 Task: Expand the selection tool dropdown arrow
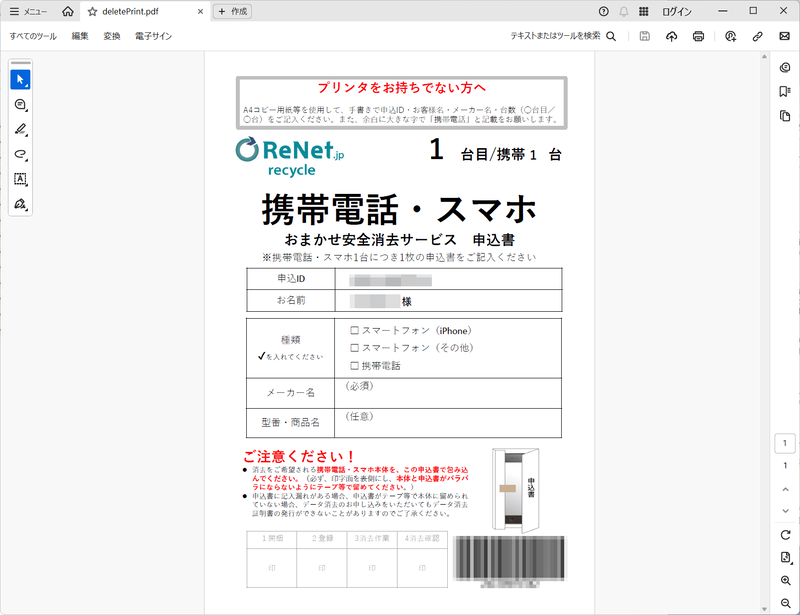coord(27,85)
